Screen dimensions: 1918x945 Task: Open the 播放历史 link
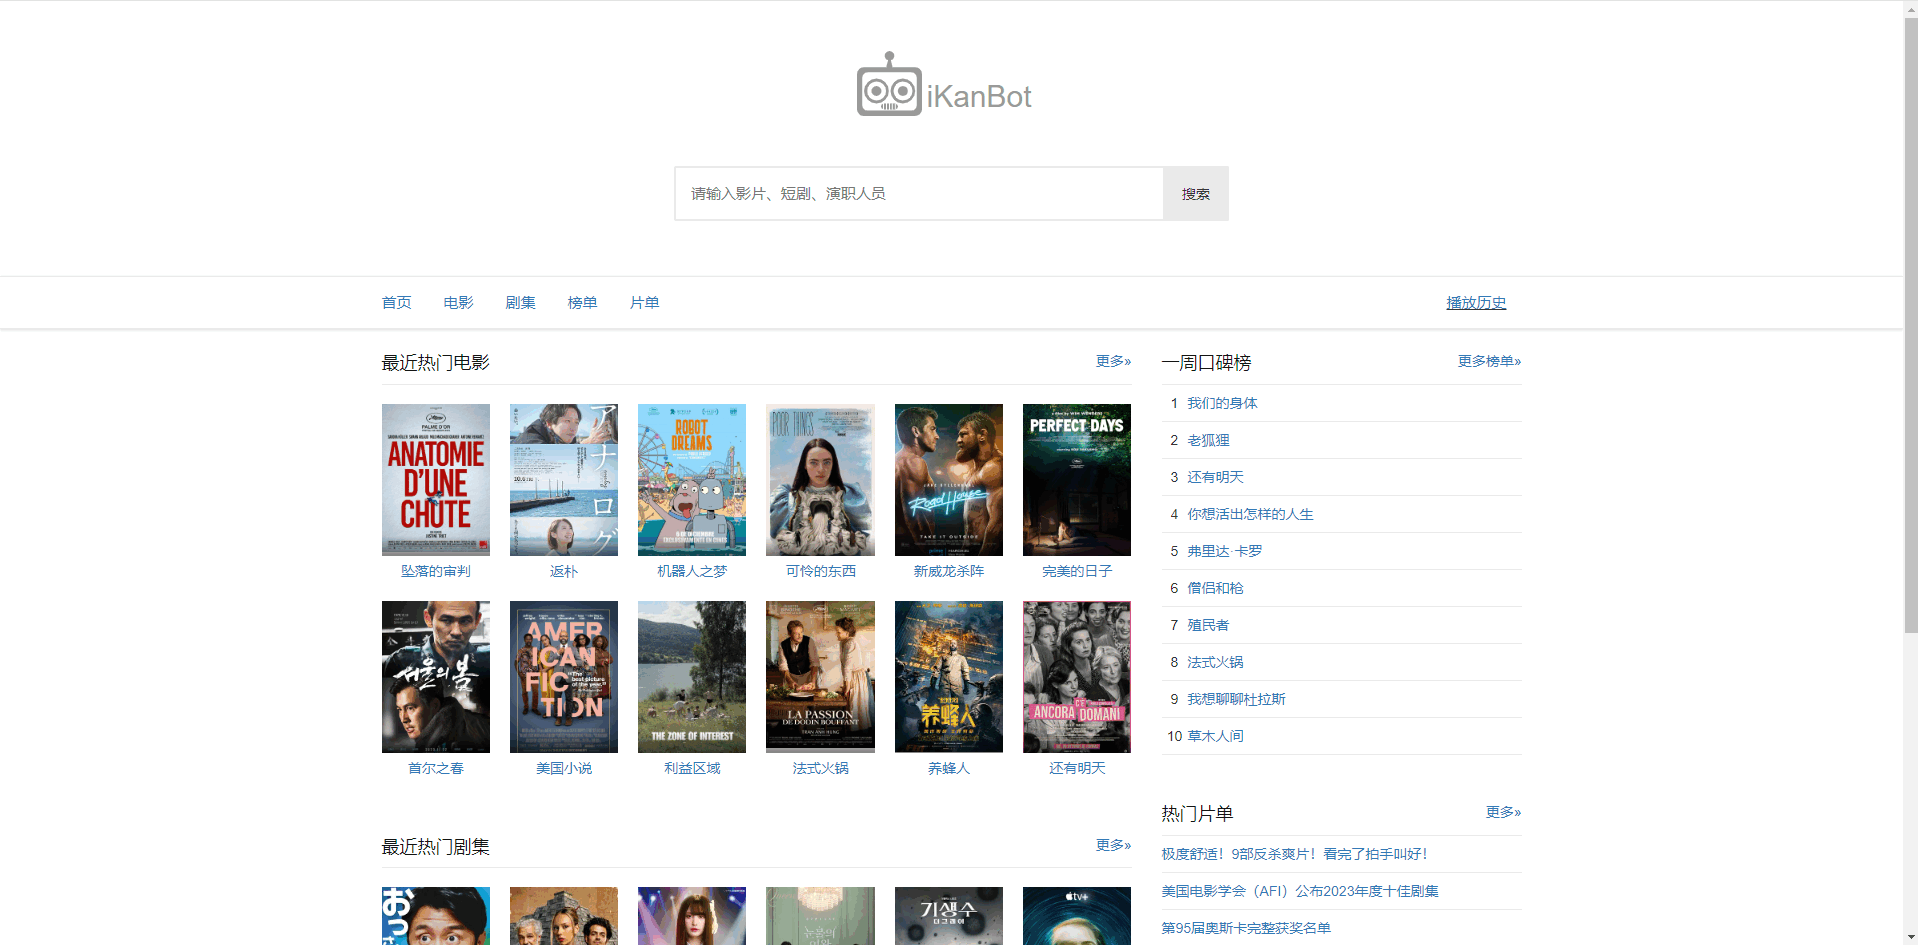1476,303
